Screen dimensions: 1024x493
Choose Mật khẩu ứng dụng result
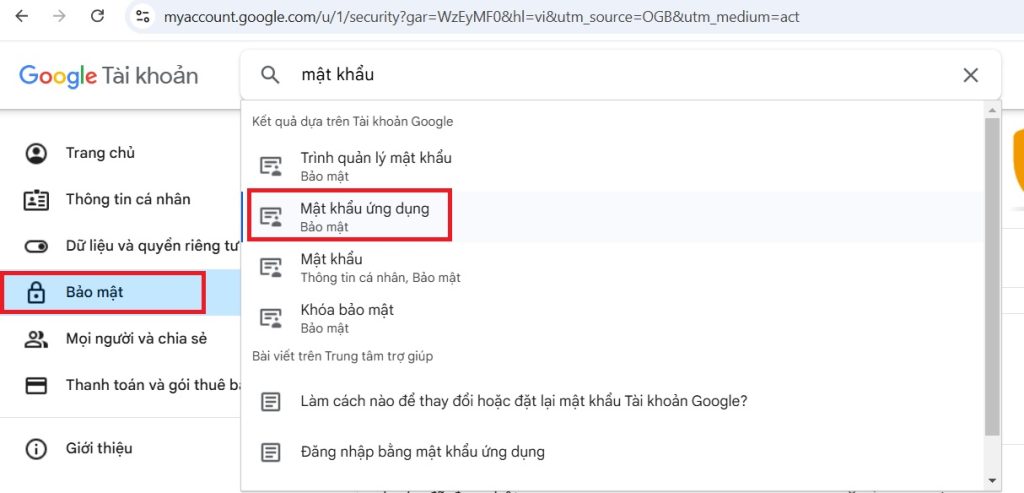coord(364,217)
